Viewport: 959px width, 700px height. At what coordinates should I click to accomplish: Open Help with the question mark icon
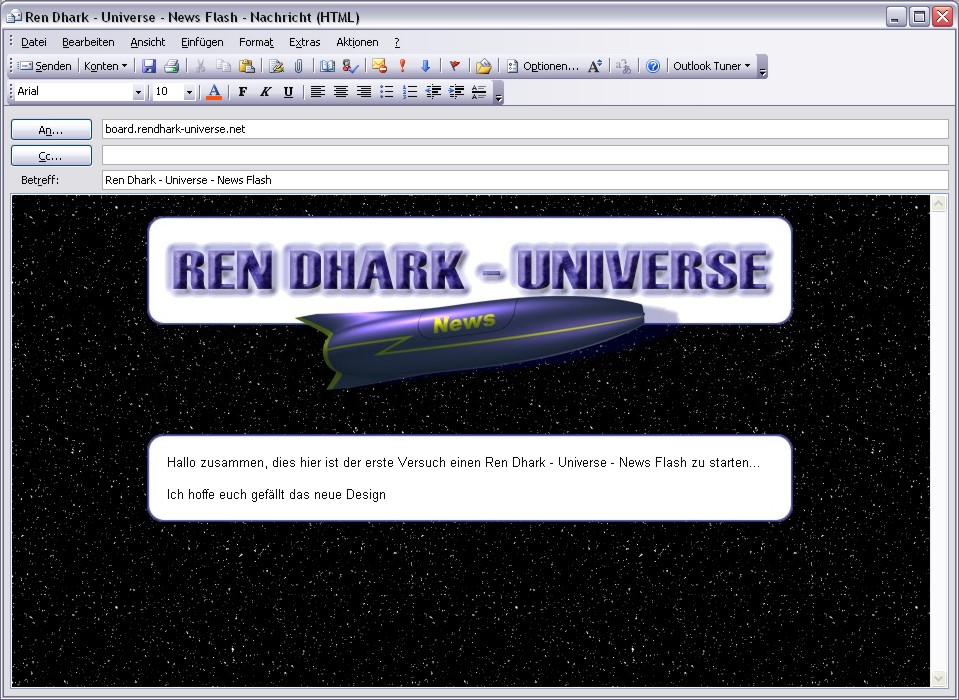pos(653,66)
